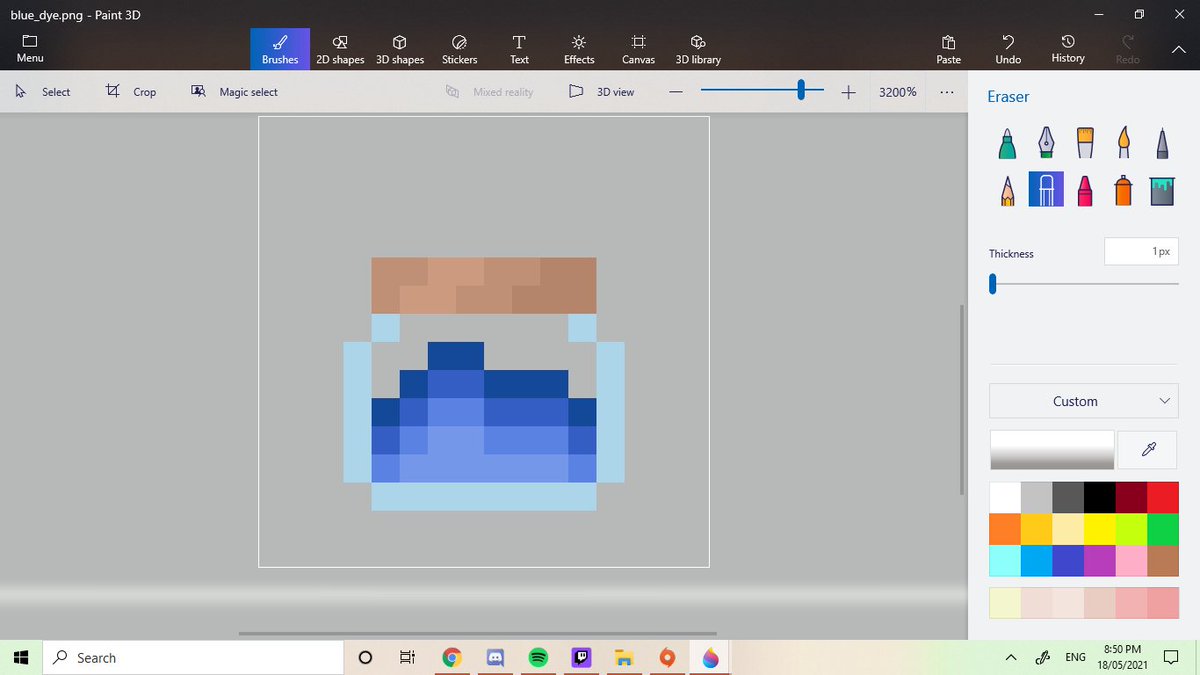Image resolution: width=1200 pixels, height=675 pixels.
Task: Choose the black color swatch
Action: pyautogui.click(x=1099, y=498)
